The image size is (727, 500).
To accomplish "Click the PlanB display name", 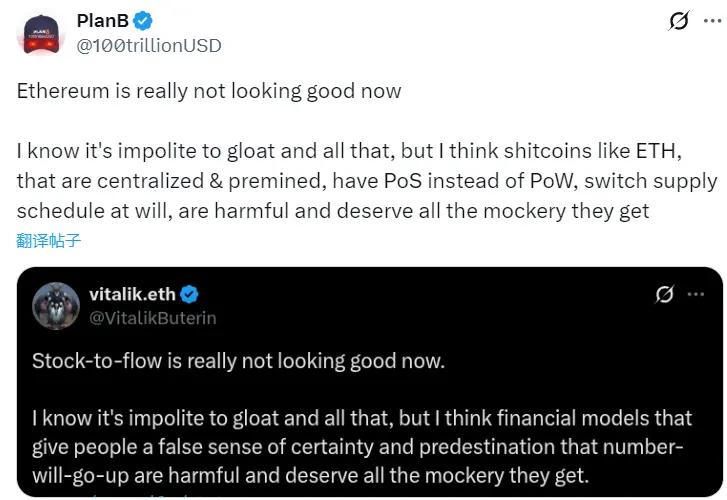I will pyautogui.click(x=103, y=21).
